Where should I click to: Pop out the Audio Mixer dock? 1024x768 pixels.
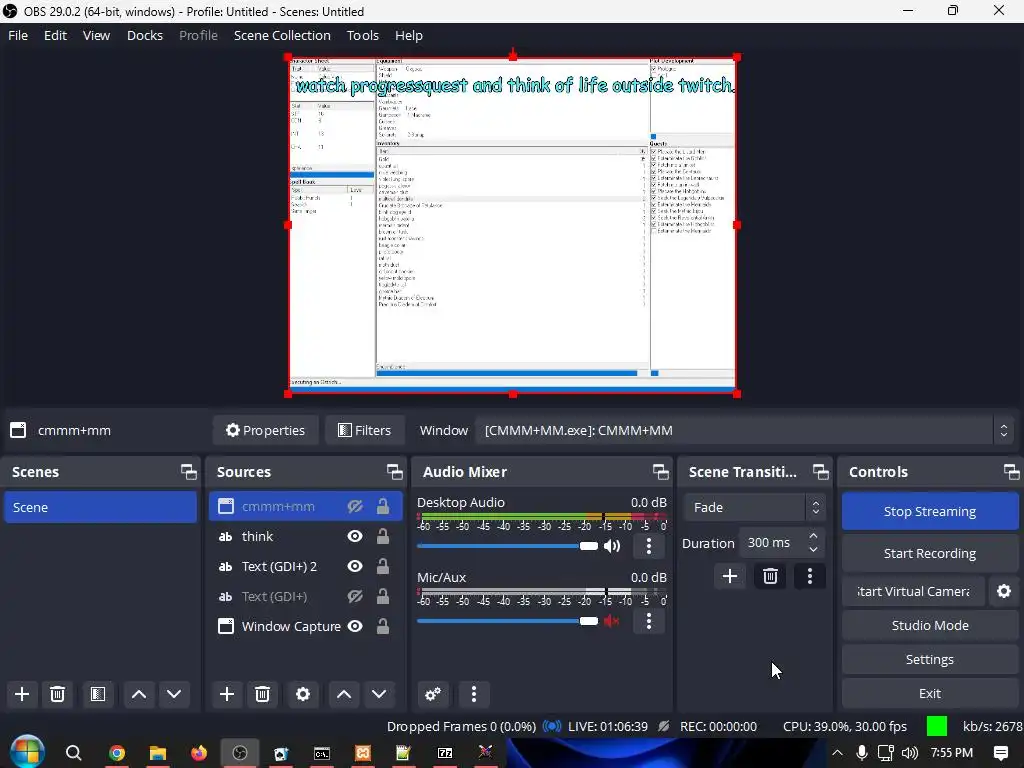pyautogui.click(x=660, y=472)
